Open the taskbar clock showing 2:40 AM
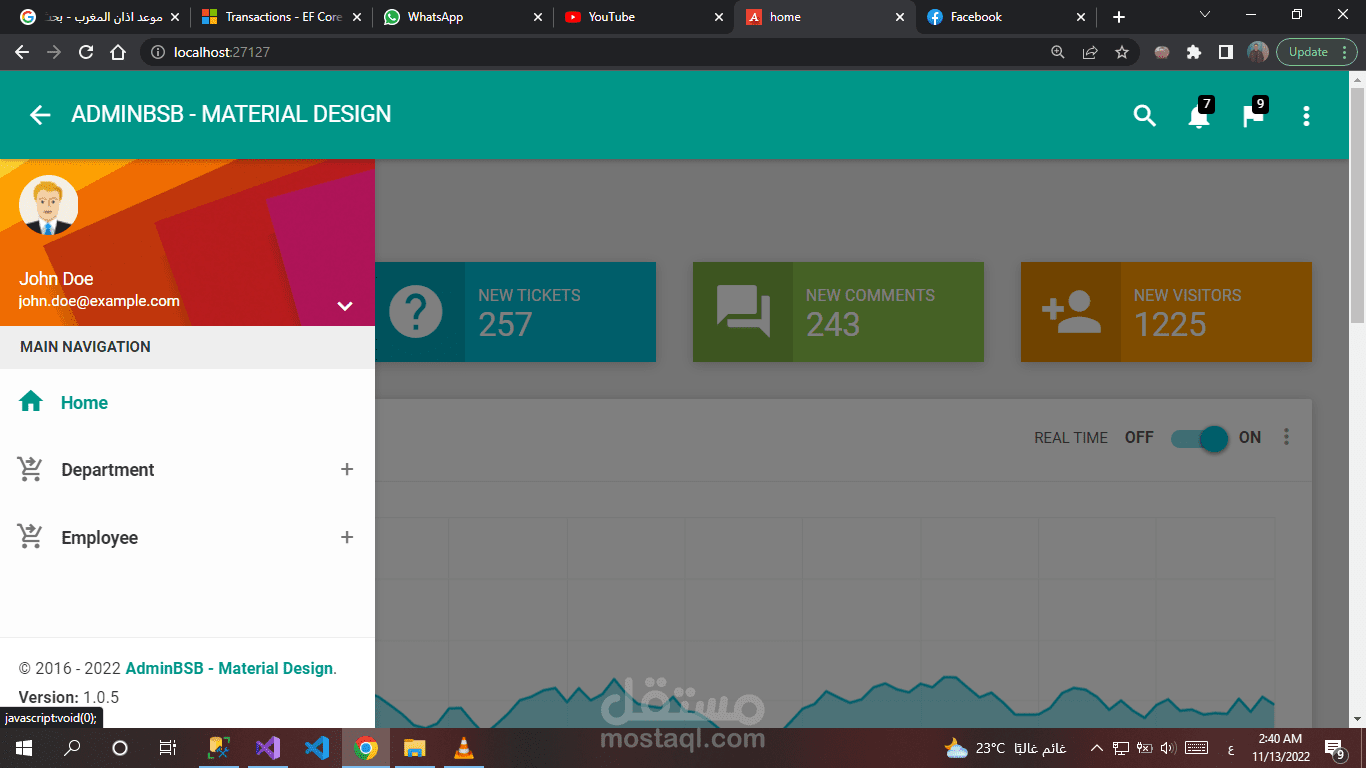Viewport: 1366px width, 768px height. 1279,748
